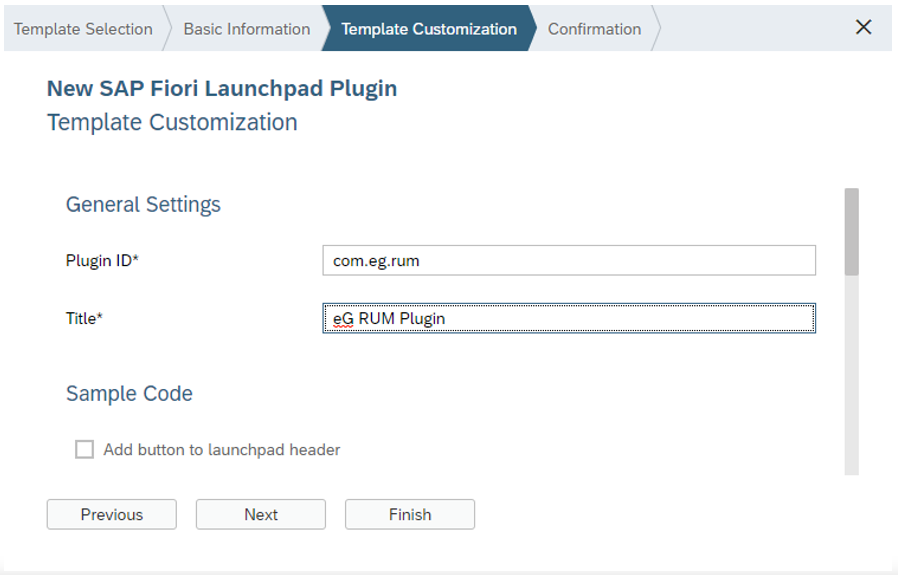Image resolution: width=898 pixels, height=575 pixels.
Task: Enable Add button to launchpad header checkbox
Action: [84, 450]
